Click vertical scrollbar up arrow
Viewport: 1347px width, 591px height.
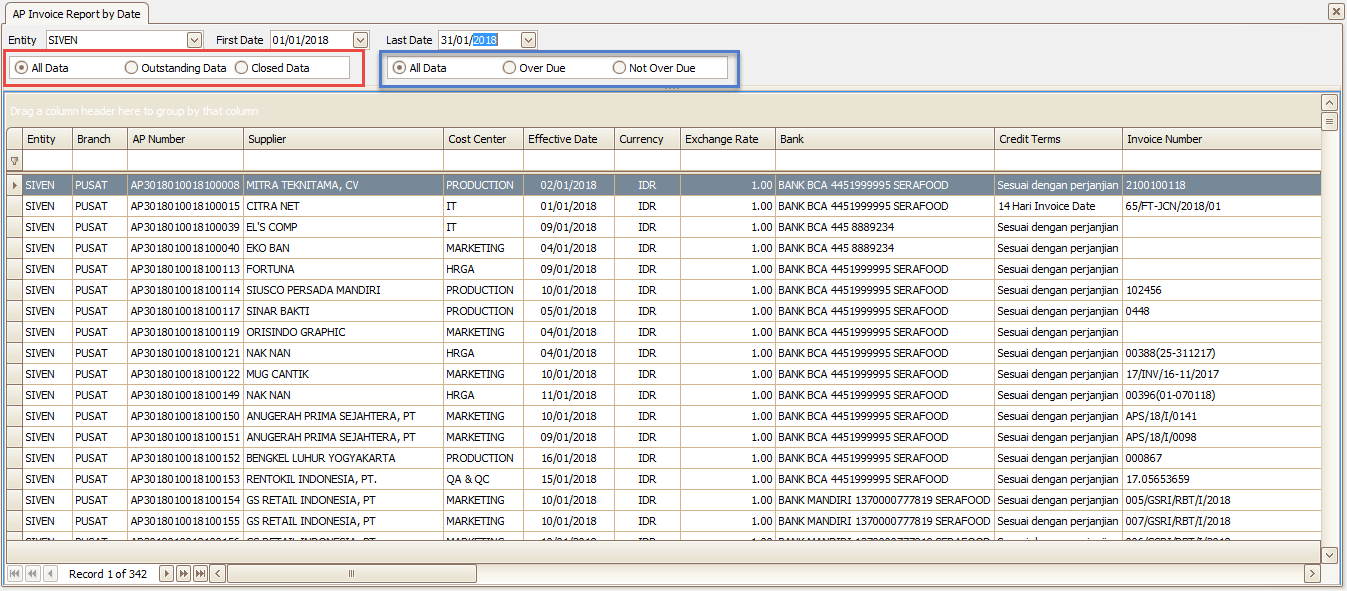1329,103
